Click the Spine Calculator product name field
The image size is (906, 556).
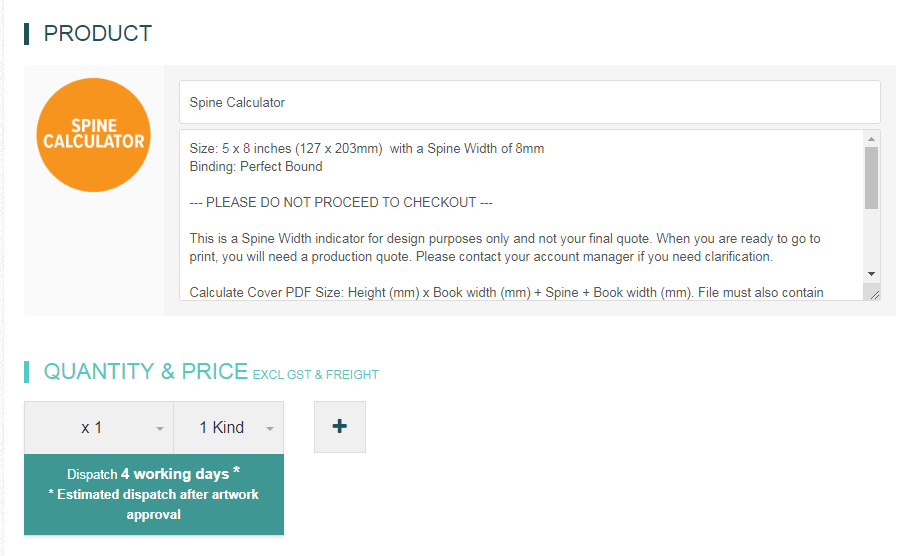pos(529,102)
